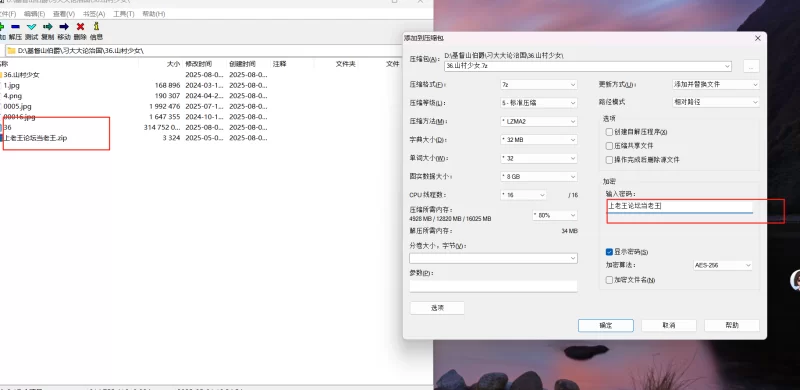The image size is (800, 390).
Task: Click the 取消 button in the dialog
Action: pyautogui.click(x=669, y=325)
